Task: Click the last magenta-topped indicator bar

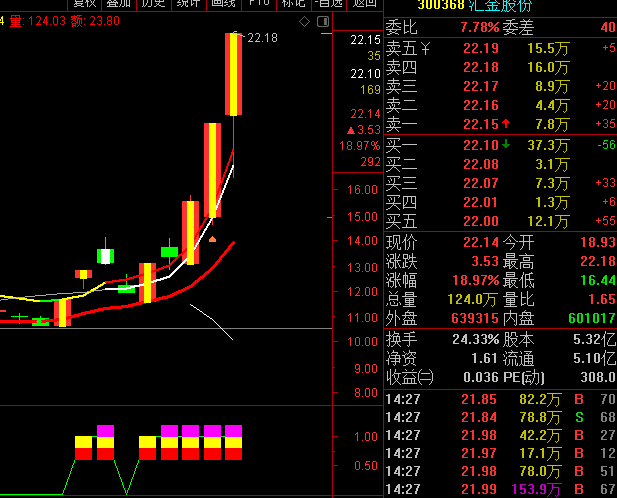Action: tap(233, 443)
